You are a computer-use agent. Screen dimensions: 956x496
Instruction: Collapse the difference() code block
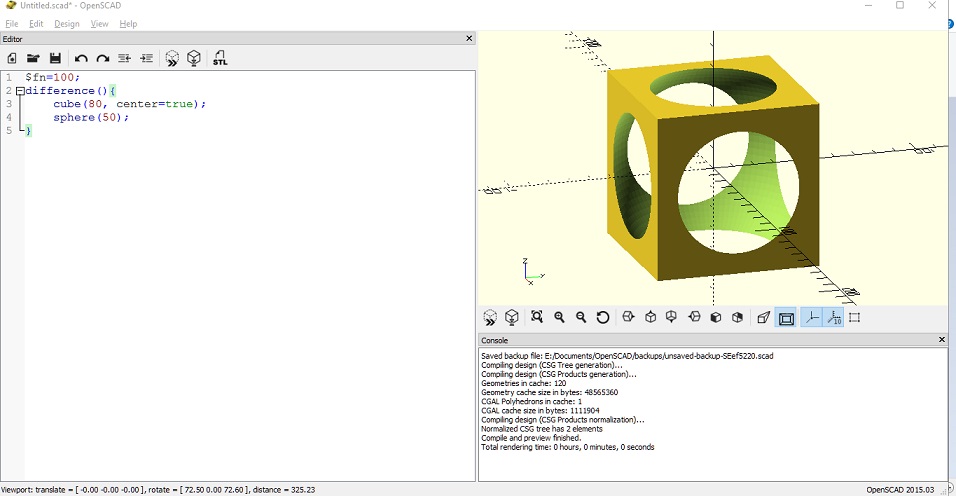click(20, 91)
